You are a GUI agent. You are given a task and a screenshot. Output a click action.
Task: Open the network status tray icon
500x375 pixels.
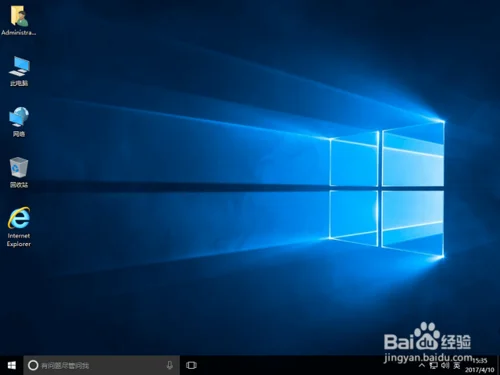pyautogui.click(x=434, y=366)
